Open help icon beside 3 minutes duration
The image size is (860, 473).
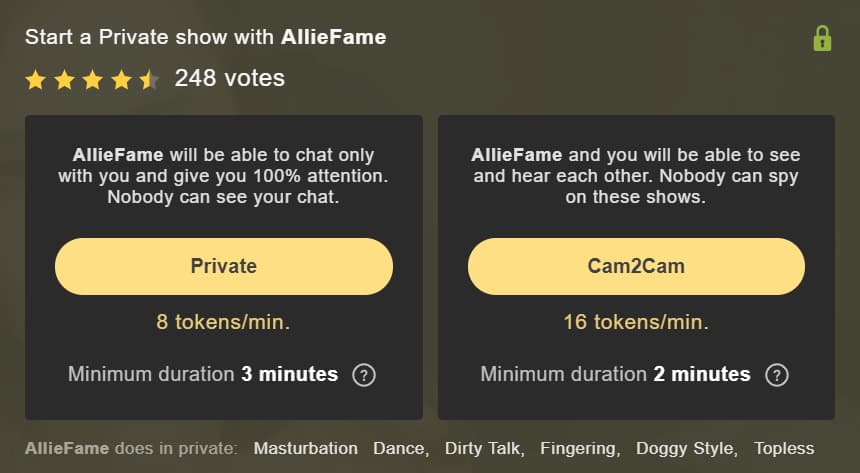click(364, 375)
